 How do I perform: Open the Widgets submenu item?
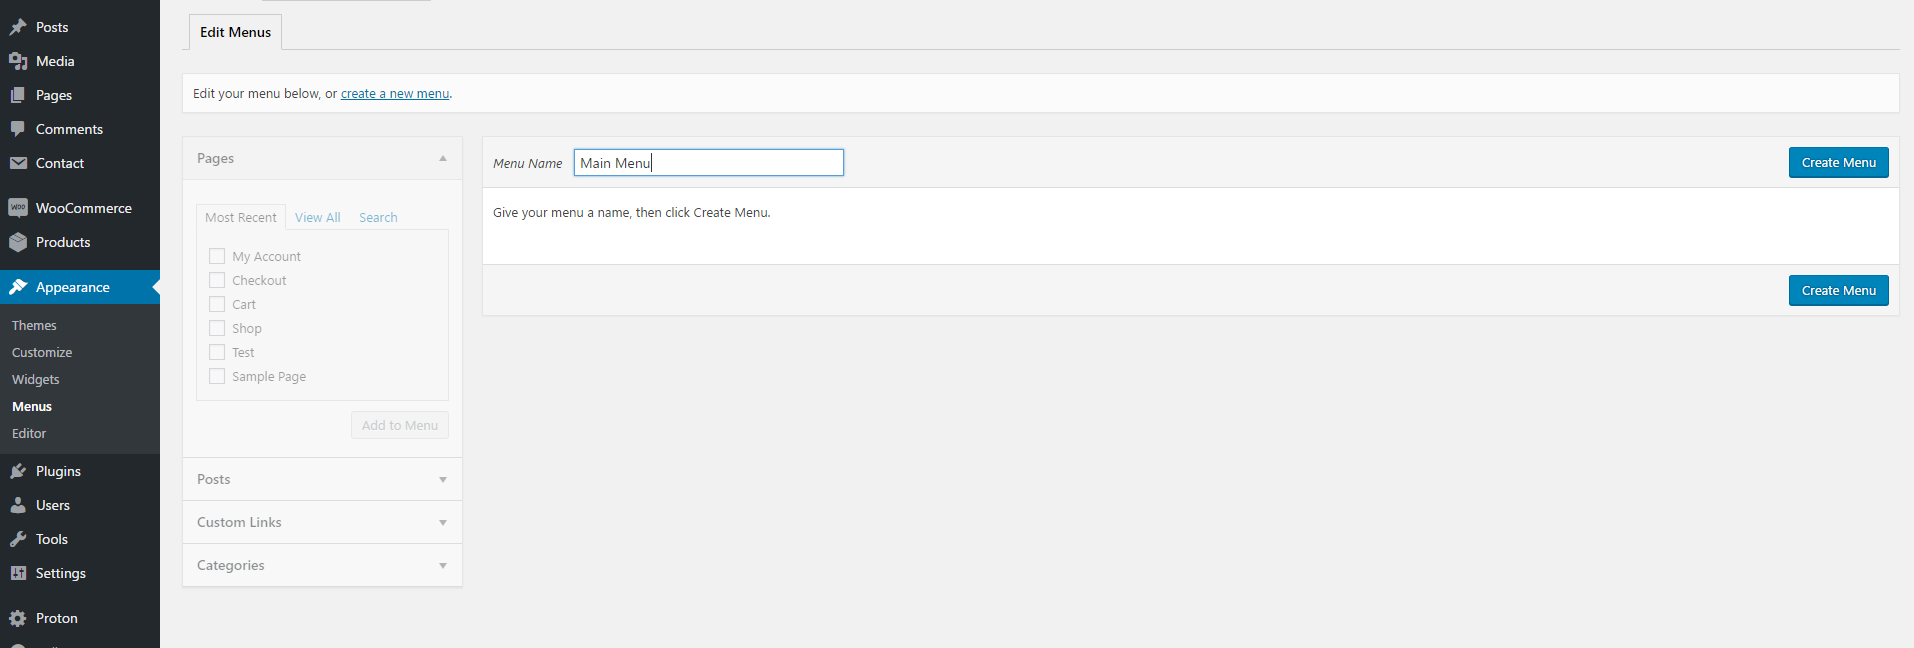(x=36, y=379)
